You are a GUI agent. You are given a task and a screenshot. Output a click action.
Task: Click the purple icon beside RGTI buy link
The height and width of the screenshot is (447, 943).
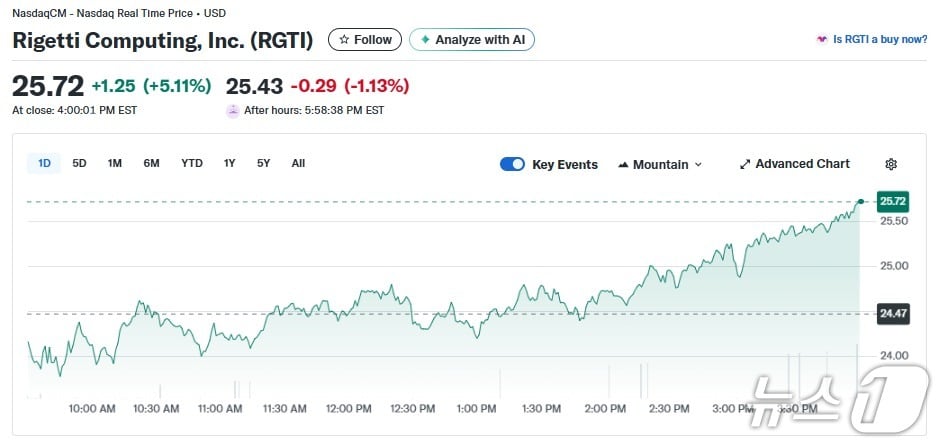point(823,40)
